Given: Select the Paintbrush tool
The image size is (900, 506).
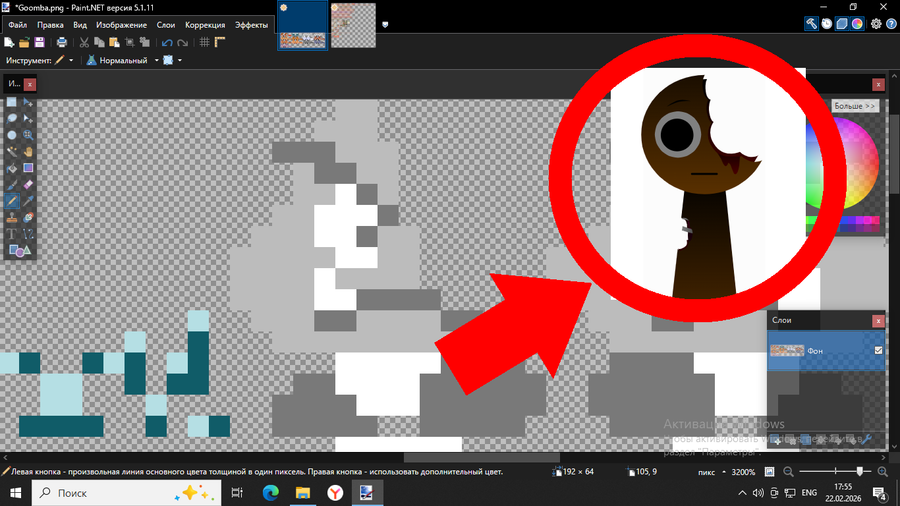Looking at the screenshot, I should [x=11, y=185].
